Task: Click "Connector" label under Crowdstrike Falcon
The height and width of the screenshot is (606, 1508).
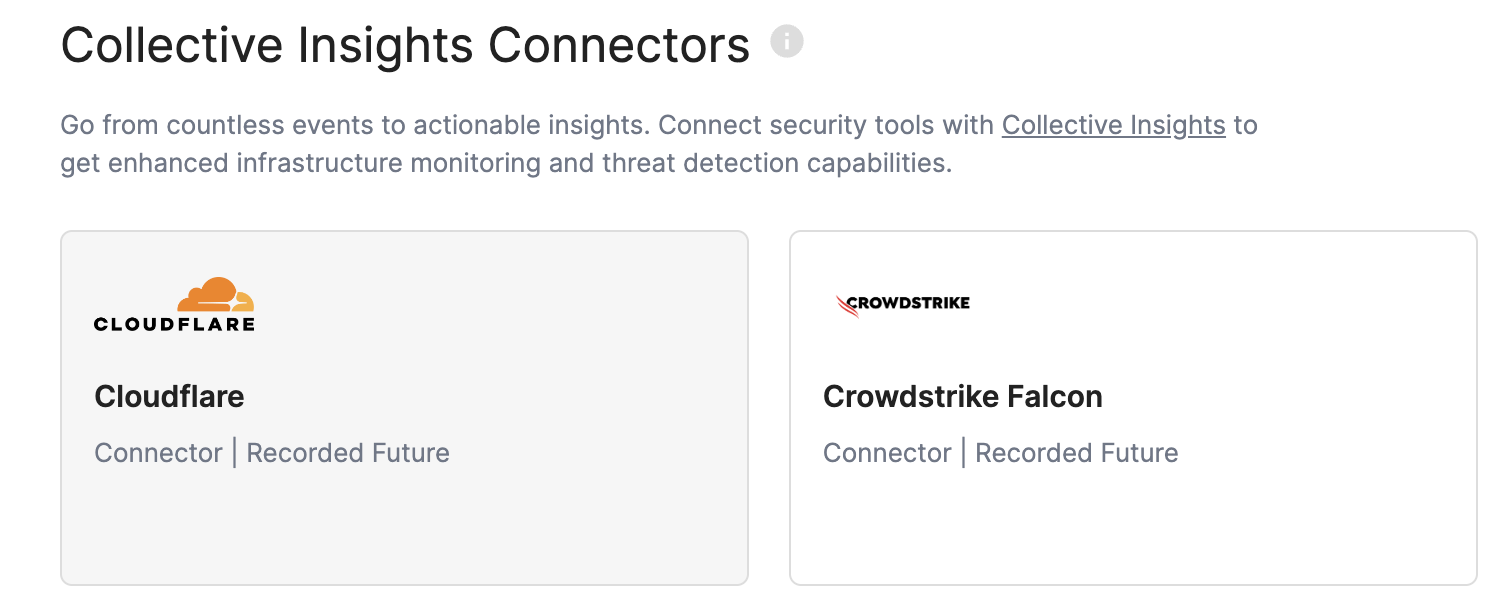Action: (x=887, y=453)
